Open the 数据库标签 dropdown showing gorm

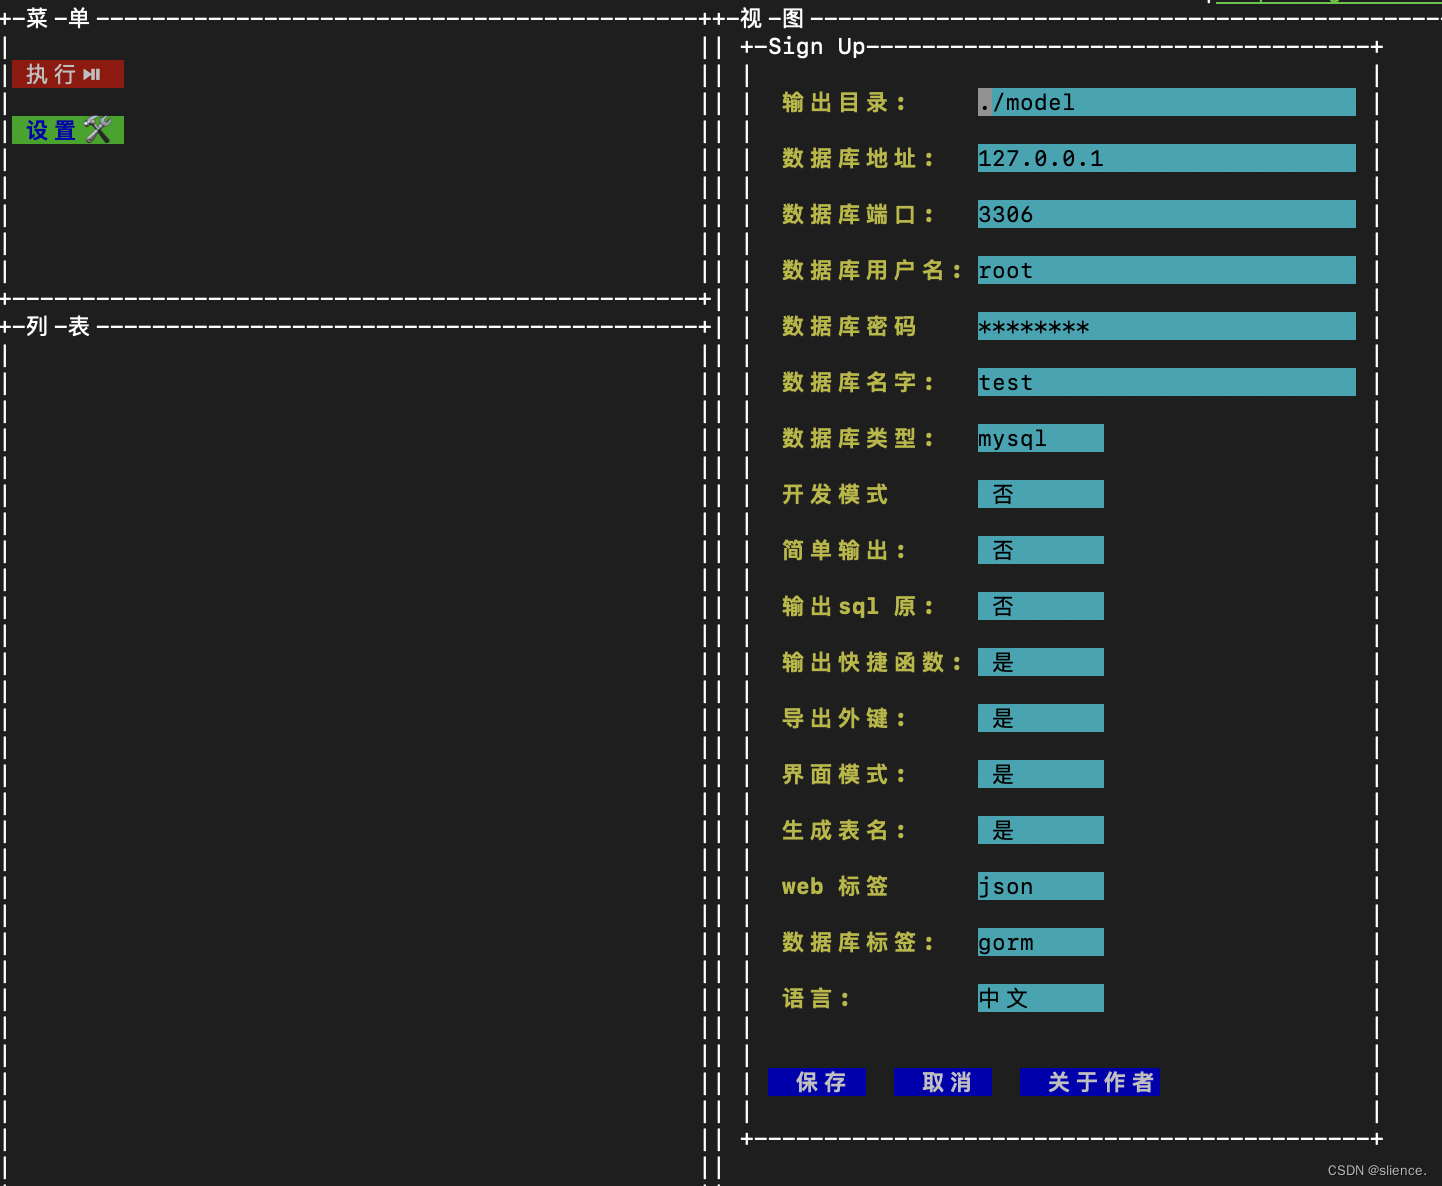[x=1040, y=942]
